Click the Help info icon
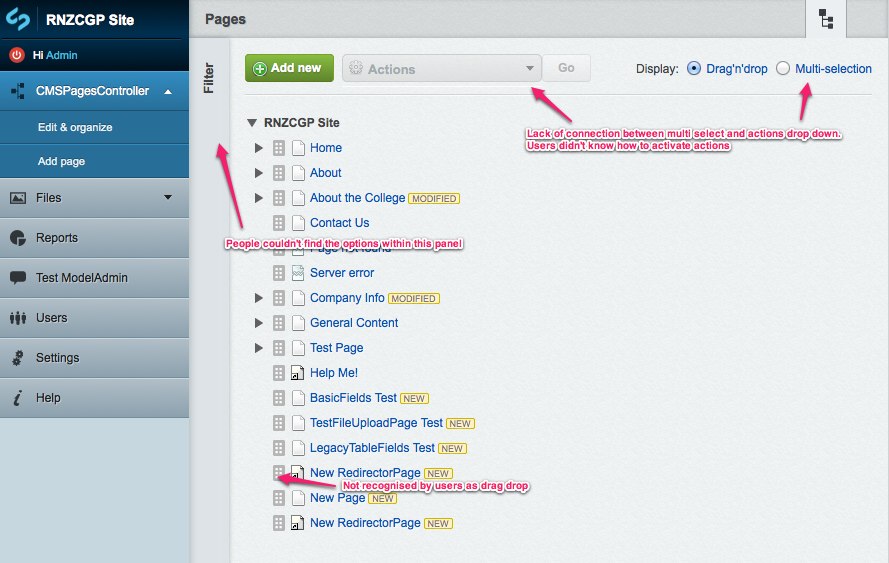889x563 pixels. coord(17,398)
